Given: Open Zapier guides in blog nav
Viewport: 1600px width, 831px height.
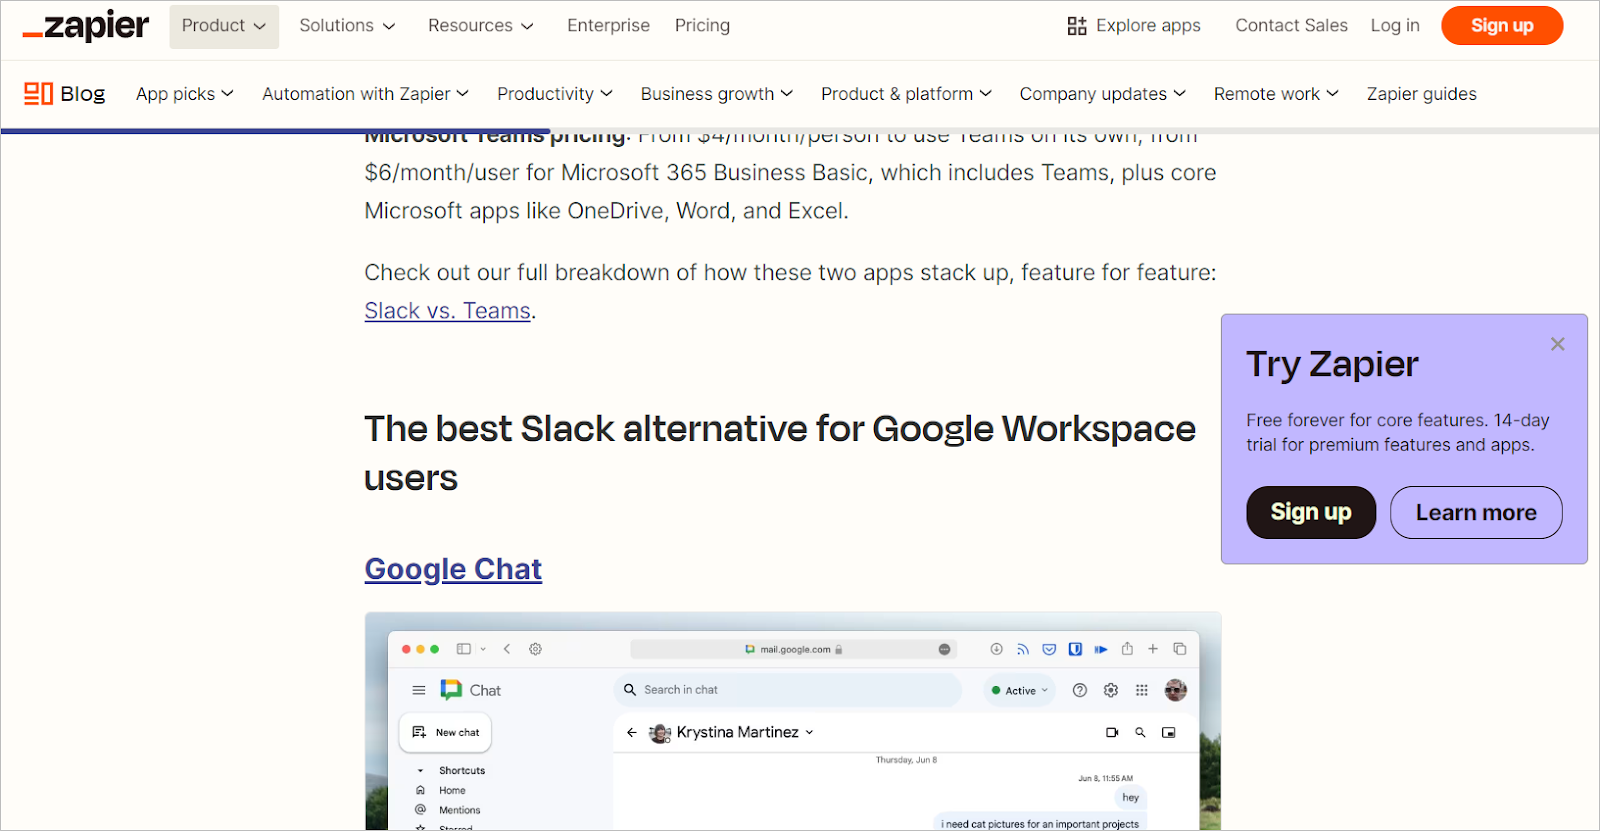Looking at the screenshot, I should (1422, 94).
